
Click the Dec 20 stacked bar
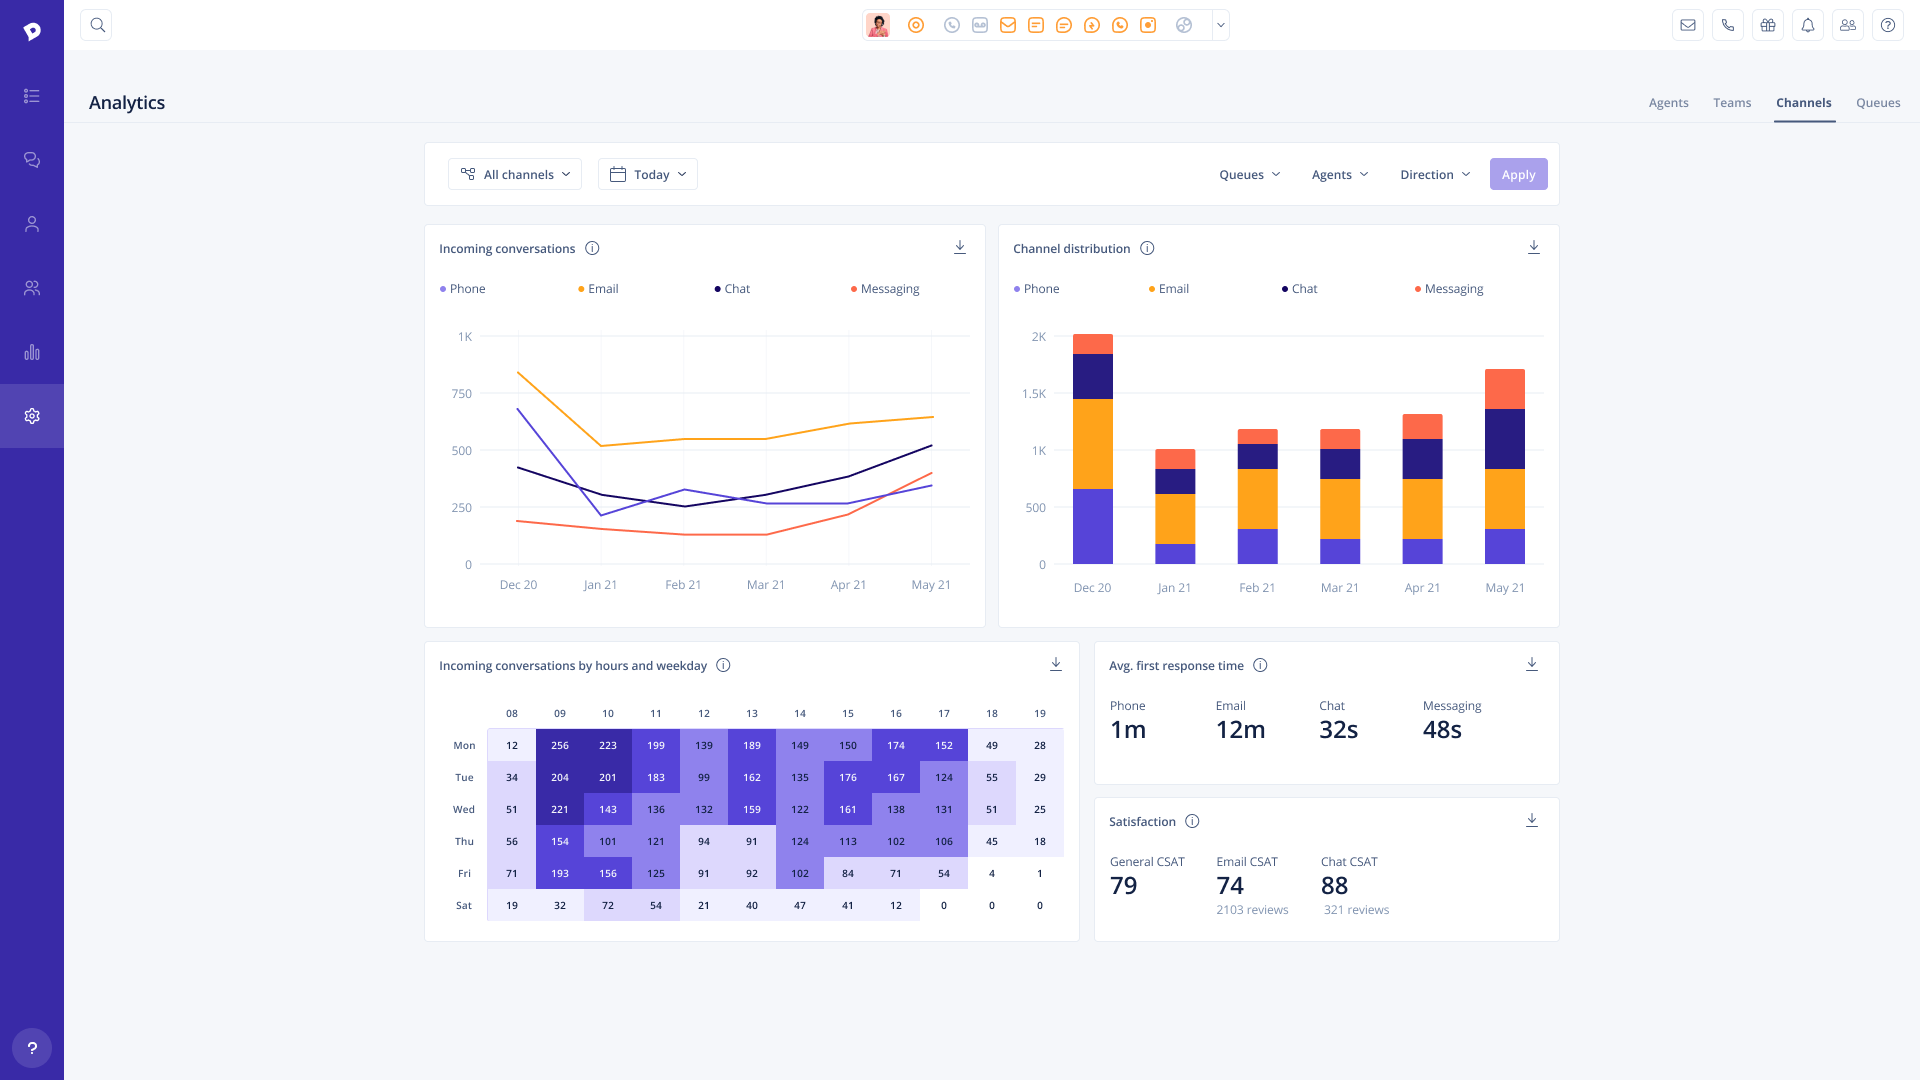[1093, 449]
